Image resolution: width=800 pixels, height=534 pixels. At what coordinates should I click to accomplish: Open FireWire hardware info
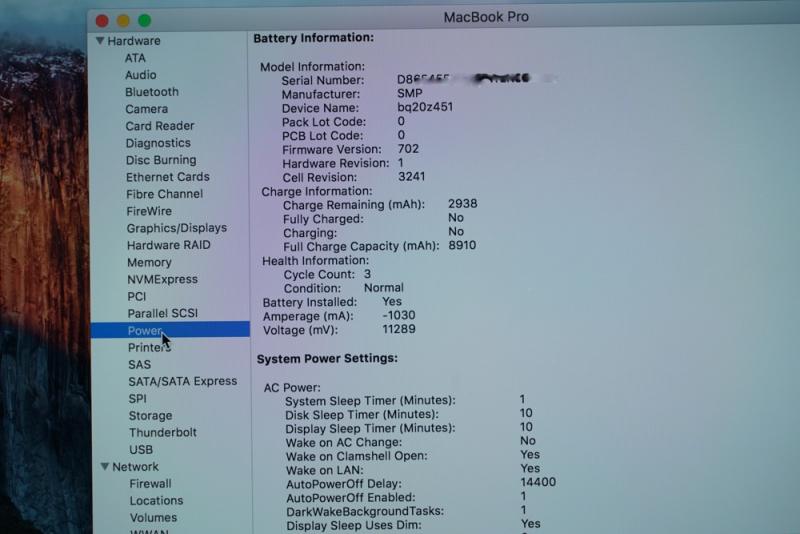149,211
